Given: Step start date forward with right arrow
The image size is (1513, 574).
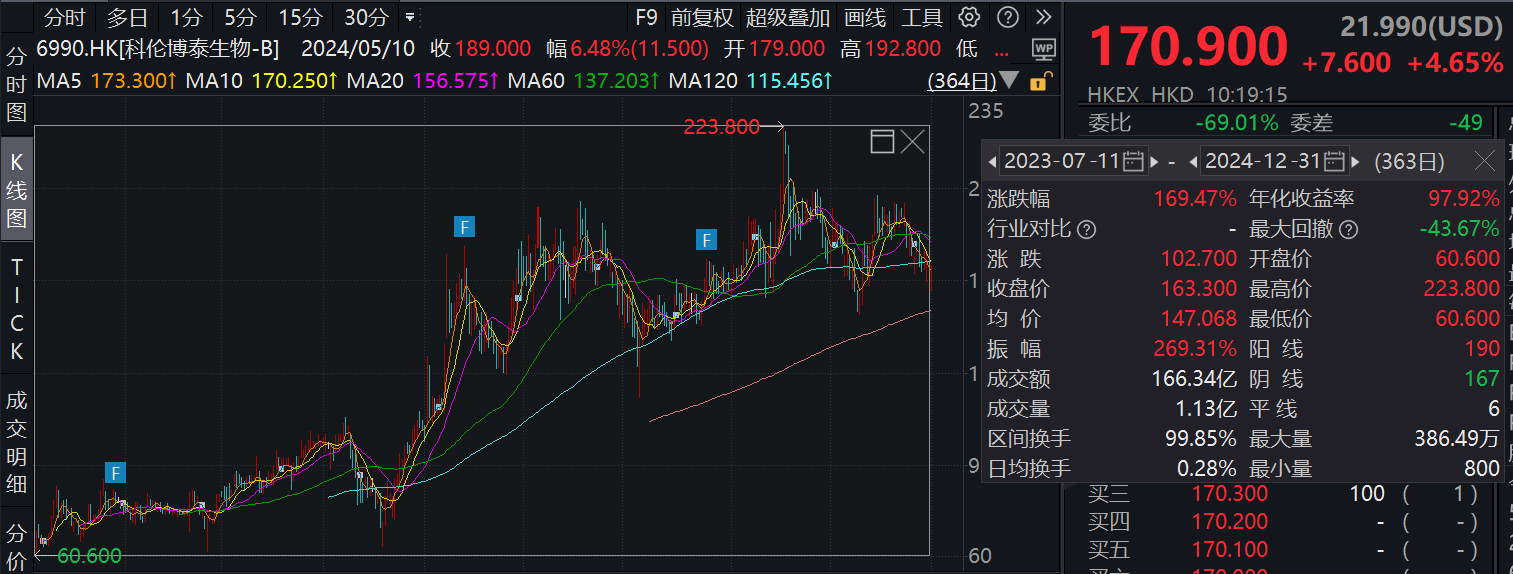Looking at the screenshot, I should [x=1155, y=161].
